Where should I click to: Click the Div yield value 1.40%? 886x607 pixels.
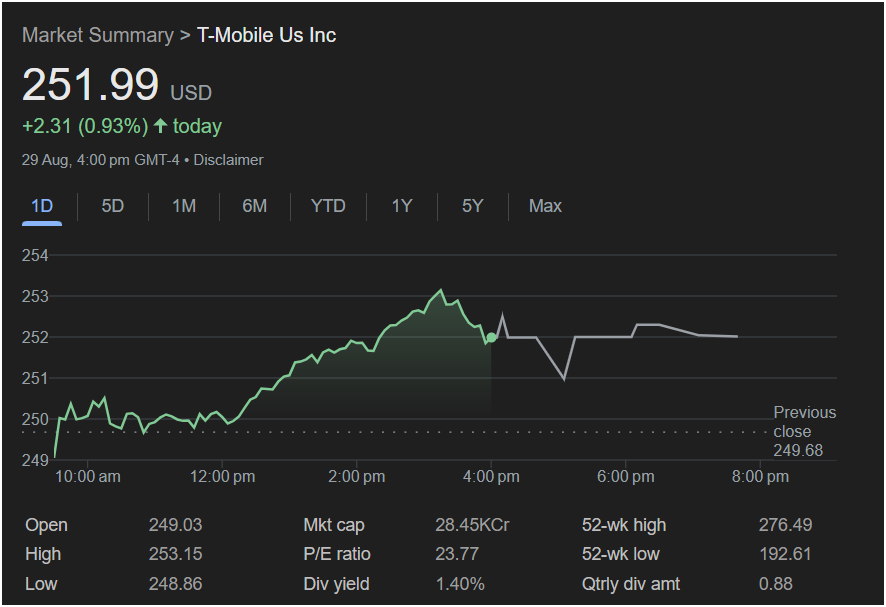point(460,584)
